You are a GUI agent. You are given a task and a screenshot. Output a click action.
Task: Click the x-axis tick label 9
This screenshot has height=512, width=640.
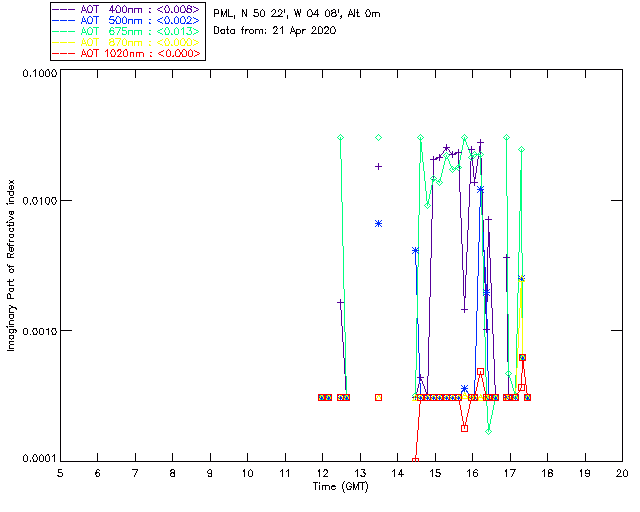pyautogui.click(x=210, y=473)
